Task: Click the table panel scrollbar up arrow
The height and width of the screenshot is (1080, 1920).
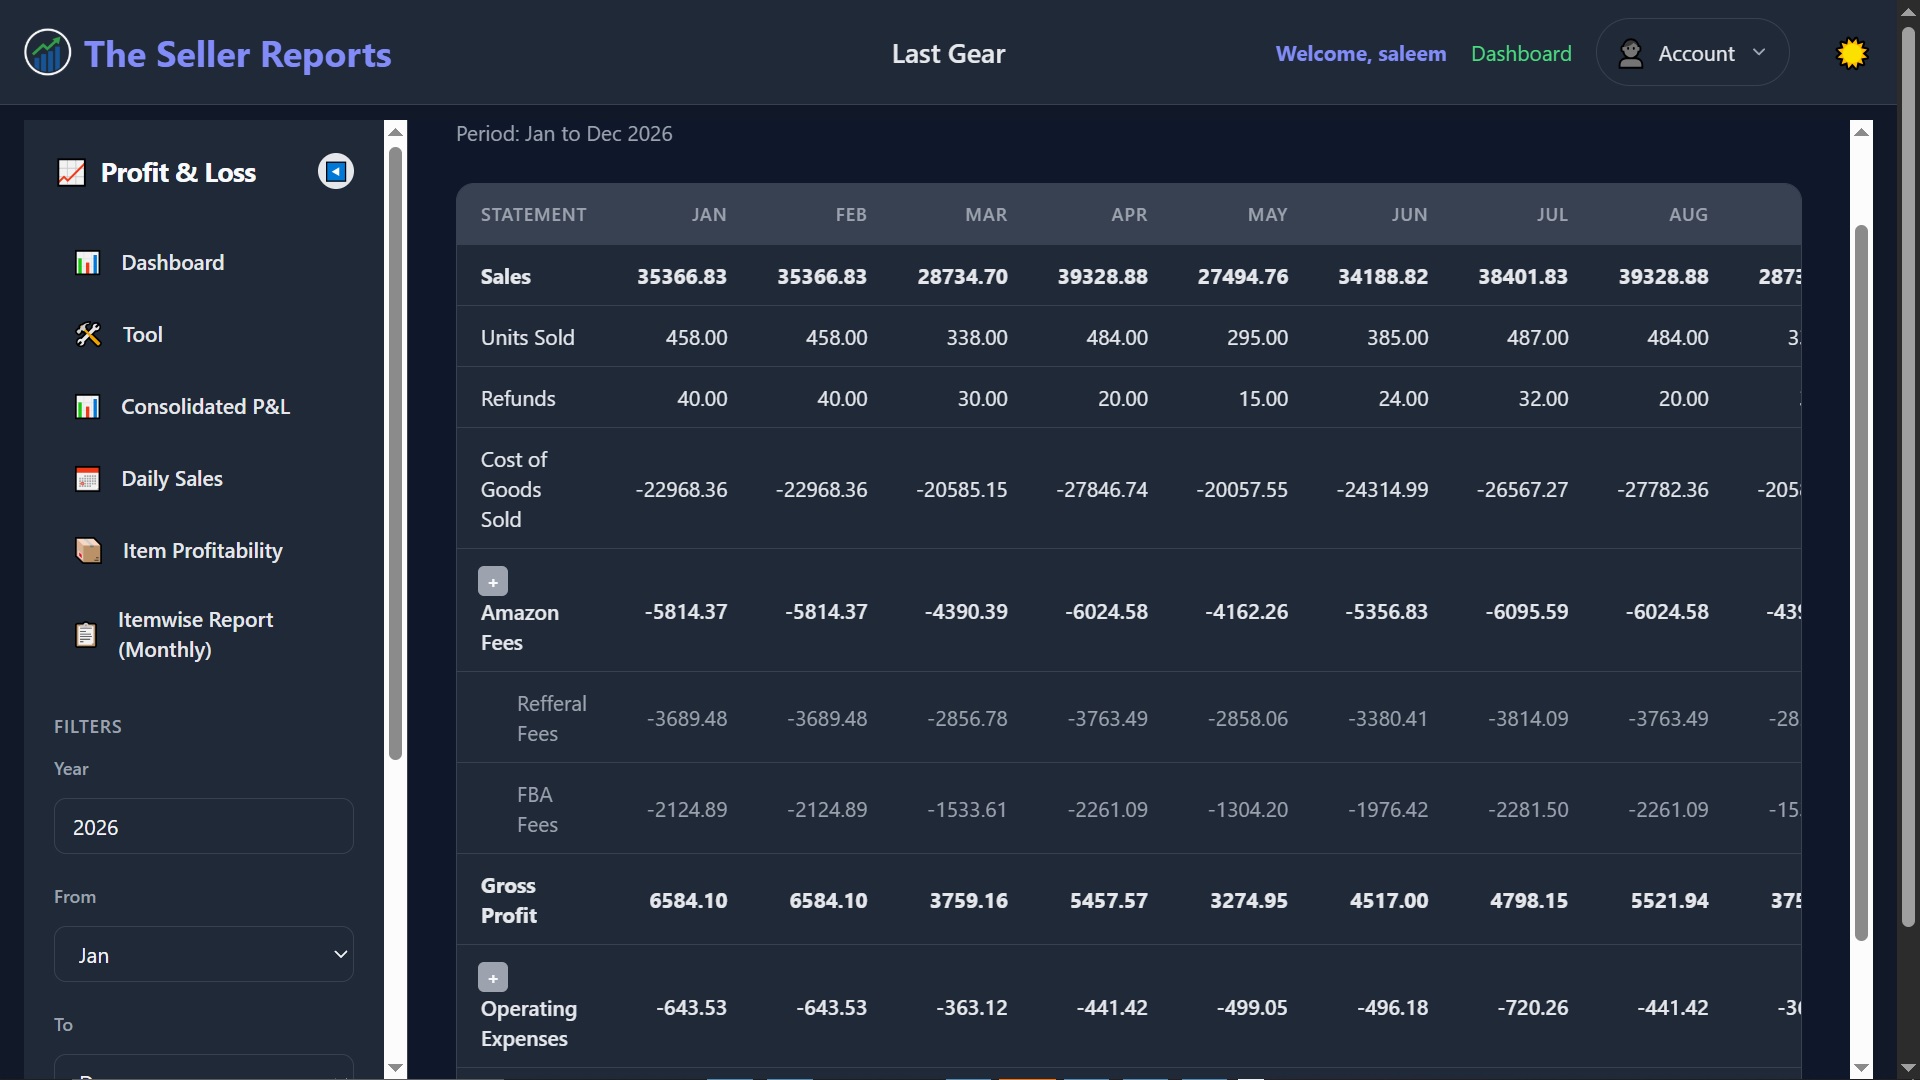Action: (1861, 131)
